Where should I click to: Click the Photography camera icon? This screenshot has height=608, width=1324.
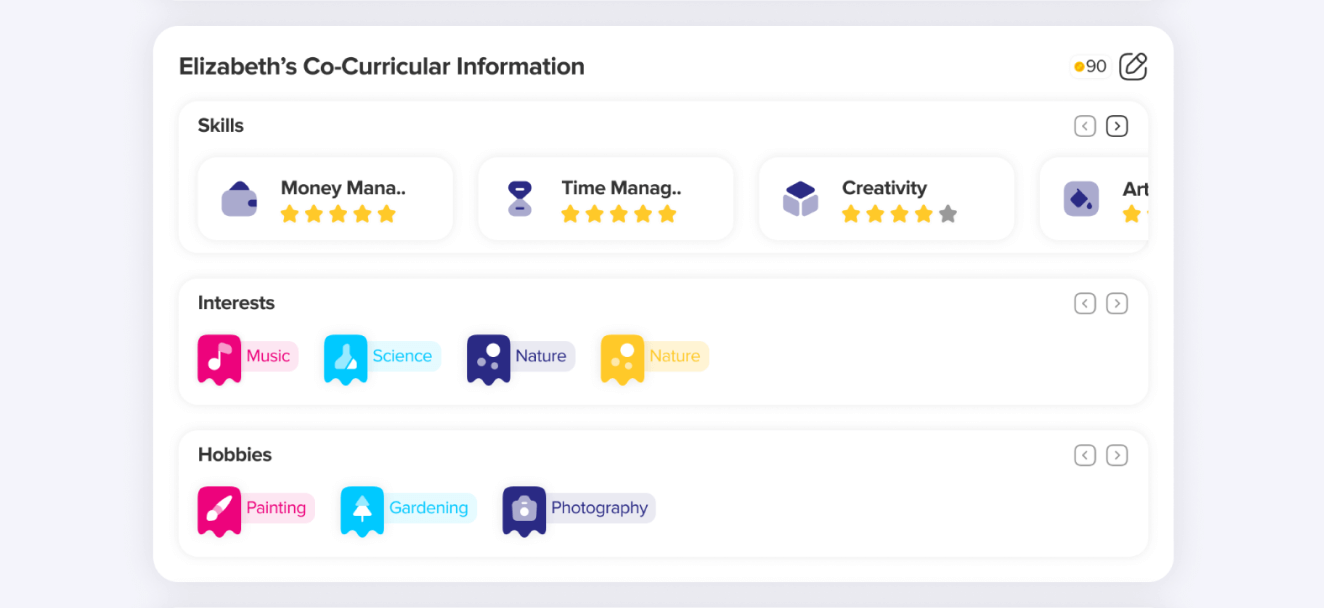(x=524, y=510)
